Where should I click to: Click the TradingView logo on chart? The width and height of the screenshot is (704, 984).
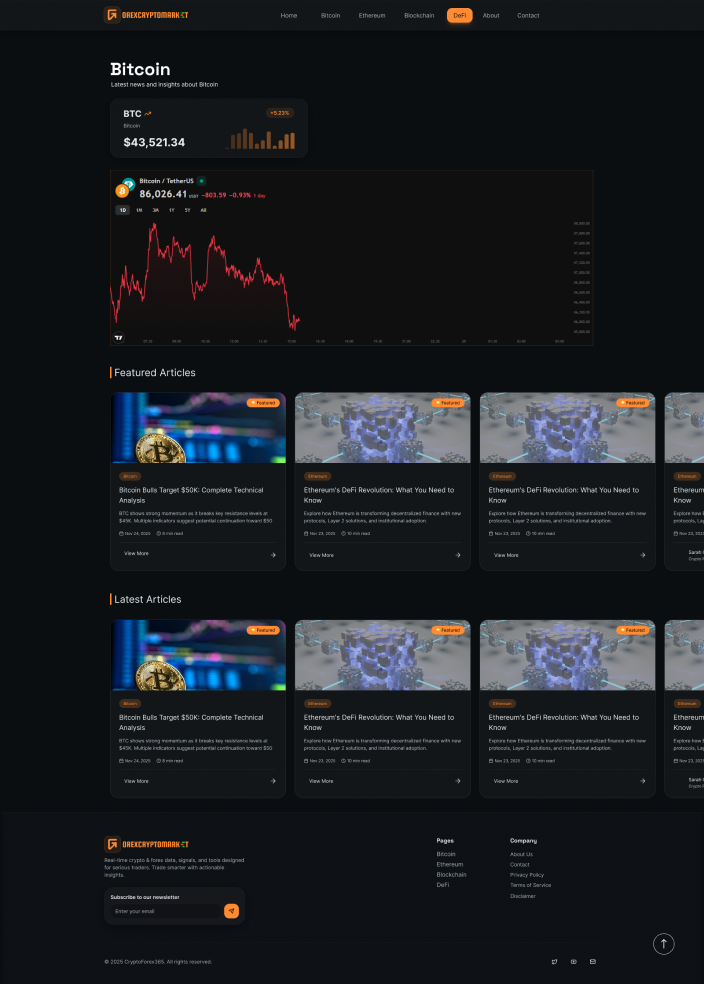pyautogui.click(x=119, y=338)
